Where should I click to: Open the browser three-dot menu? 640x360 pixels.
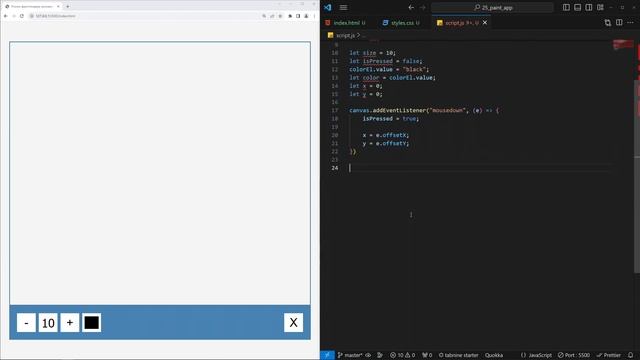pyautogui.click(x=314, y=16)
